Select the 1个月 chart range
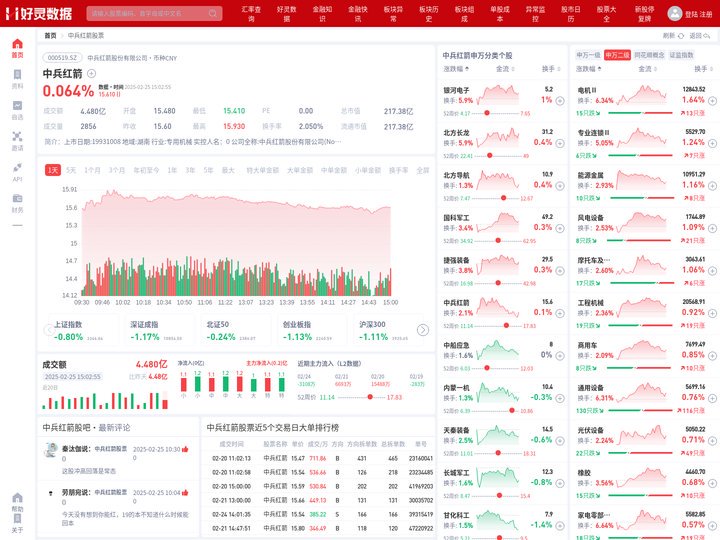The width and height of the screenshot is (720, 540). (92, 170)
